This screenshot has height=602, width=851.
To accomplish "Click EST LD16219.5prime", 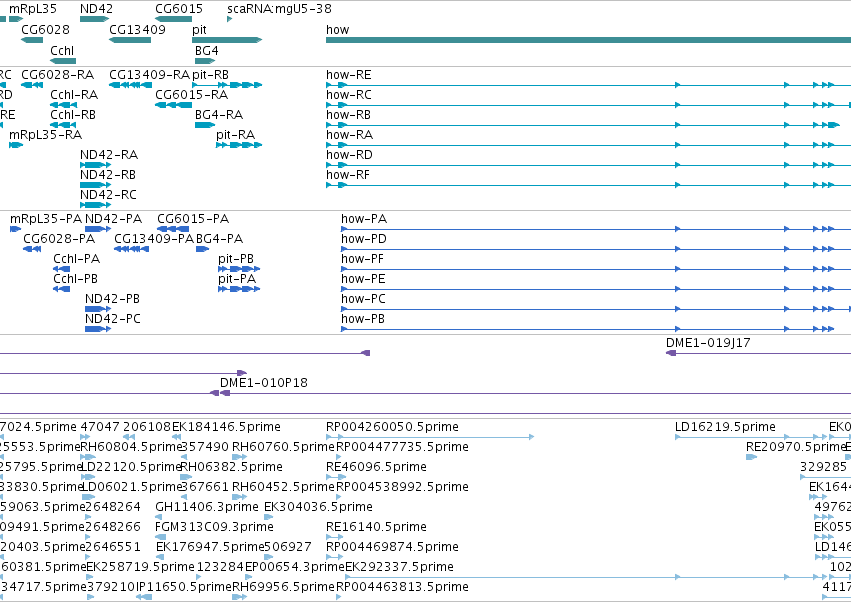I will [x=726, y=427].
